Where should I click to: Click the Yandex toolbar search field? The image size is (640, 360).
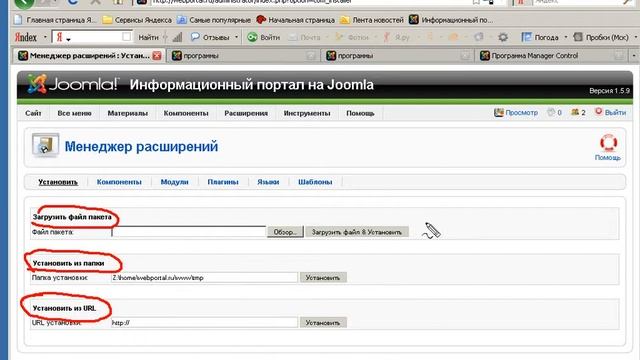click(92, 37)
